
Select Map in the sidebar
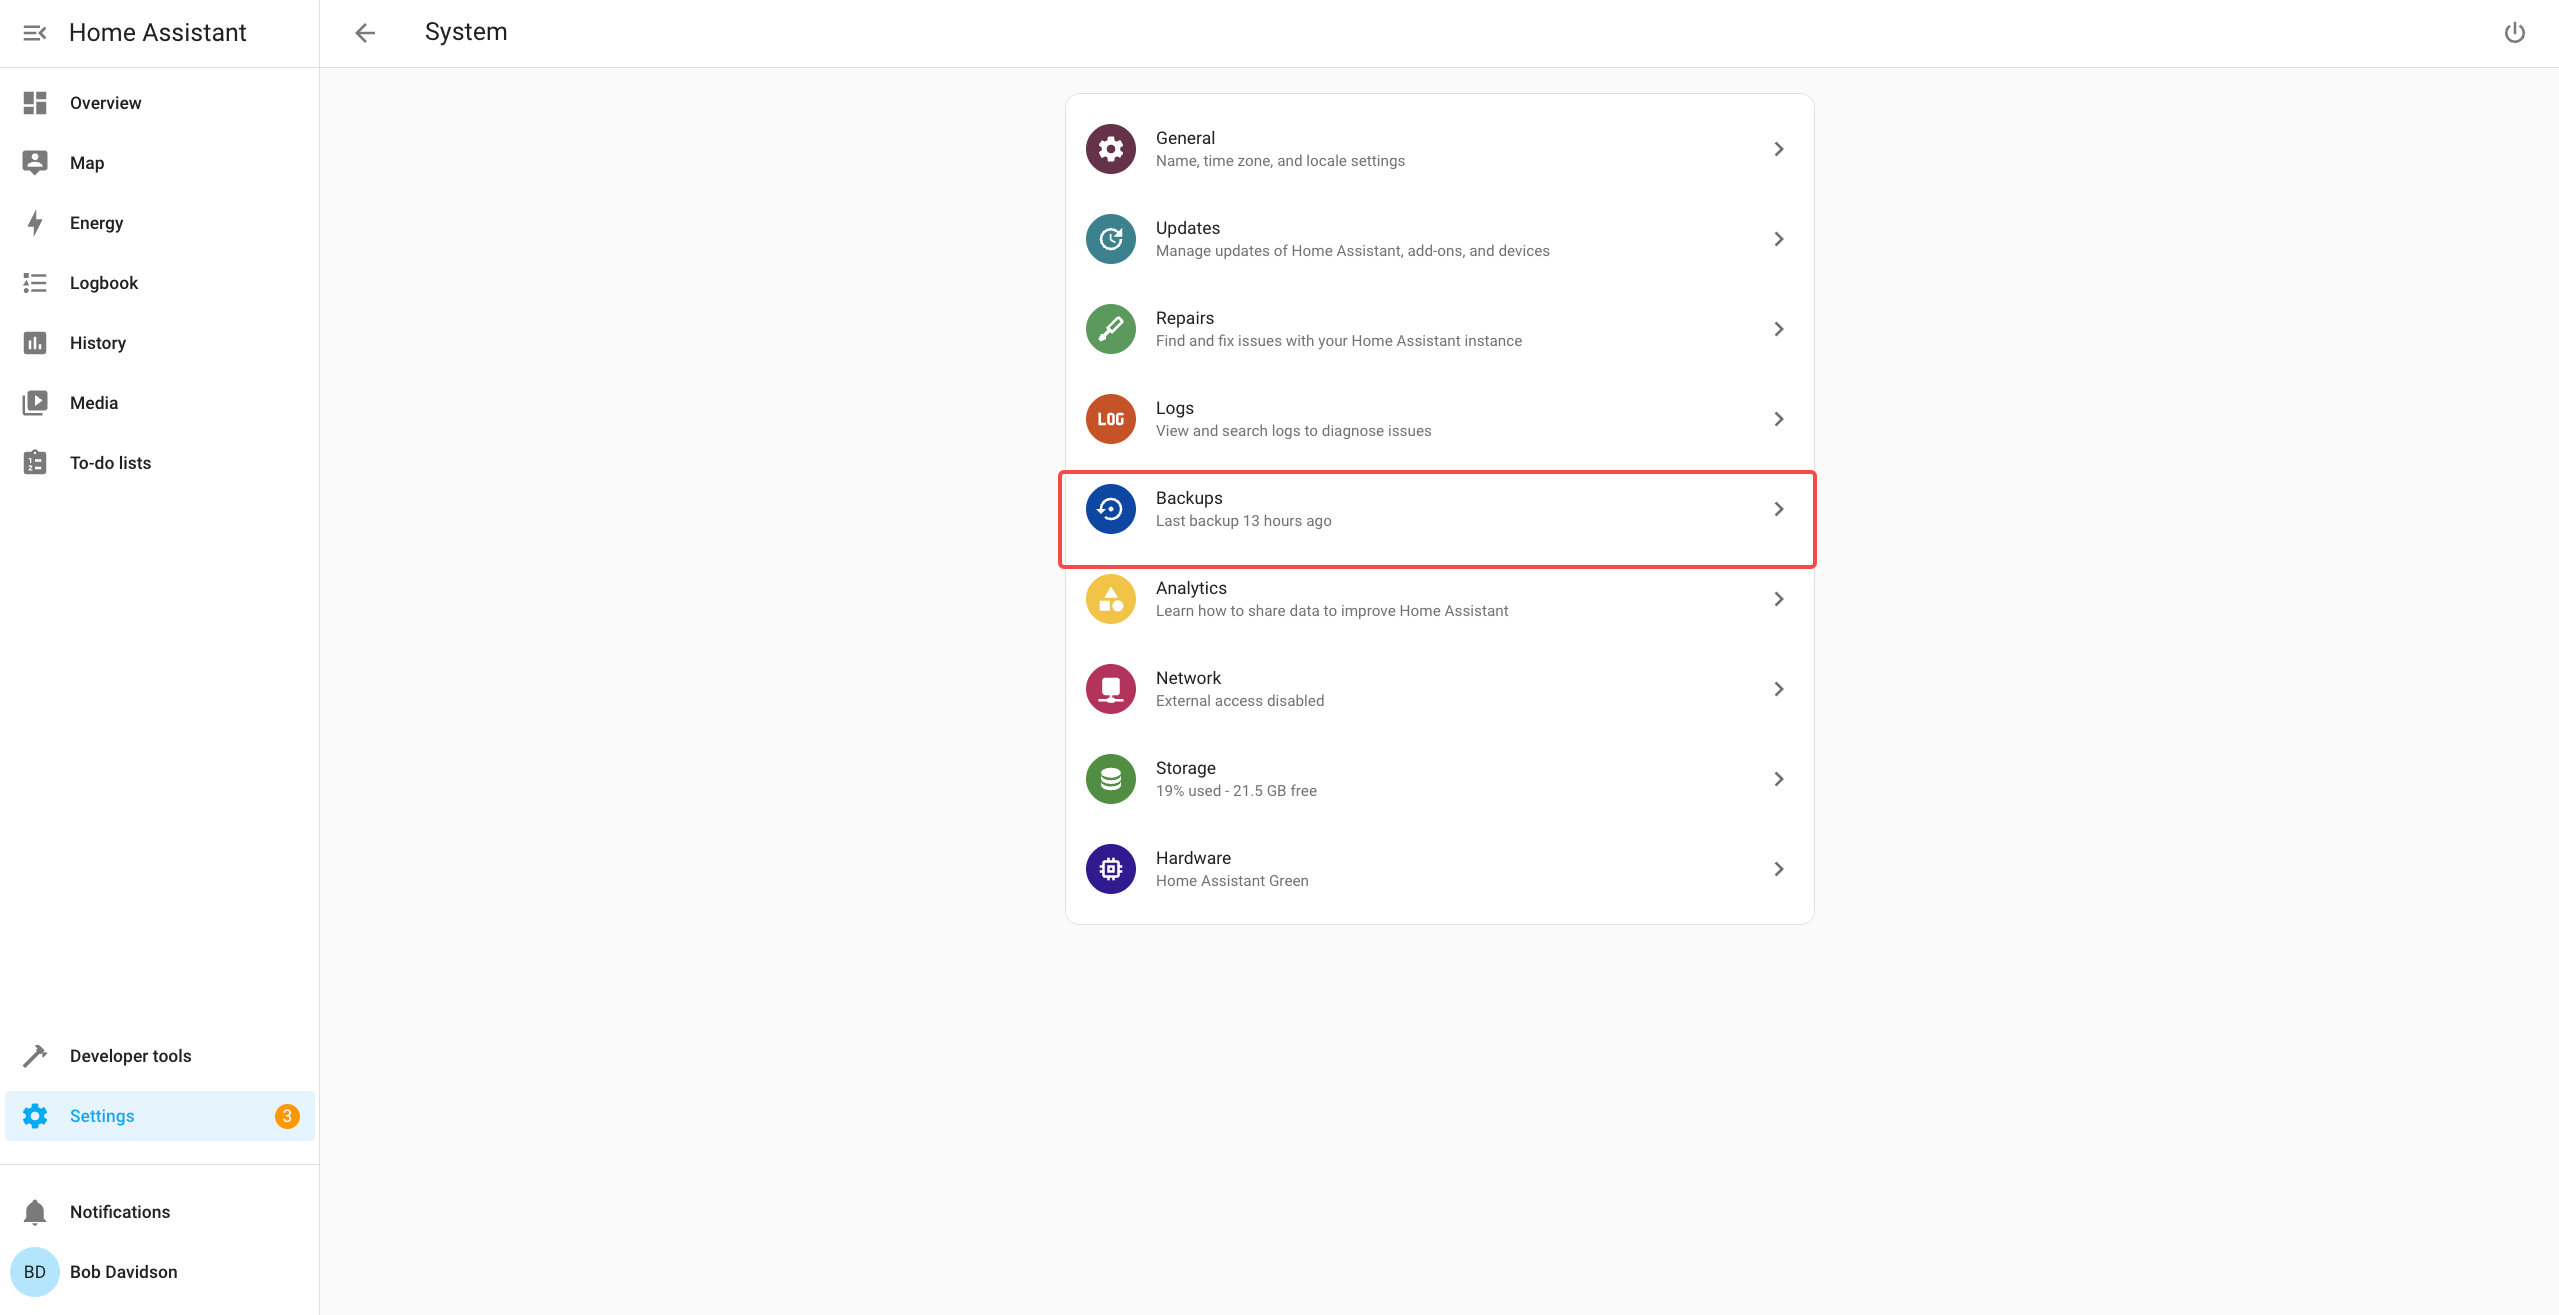pyautogui.click(x=160, y=163)
